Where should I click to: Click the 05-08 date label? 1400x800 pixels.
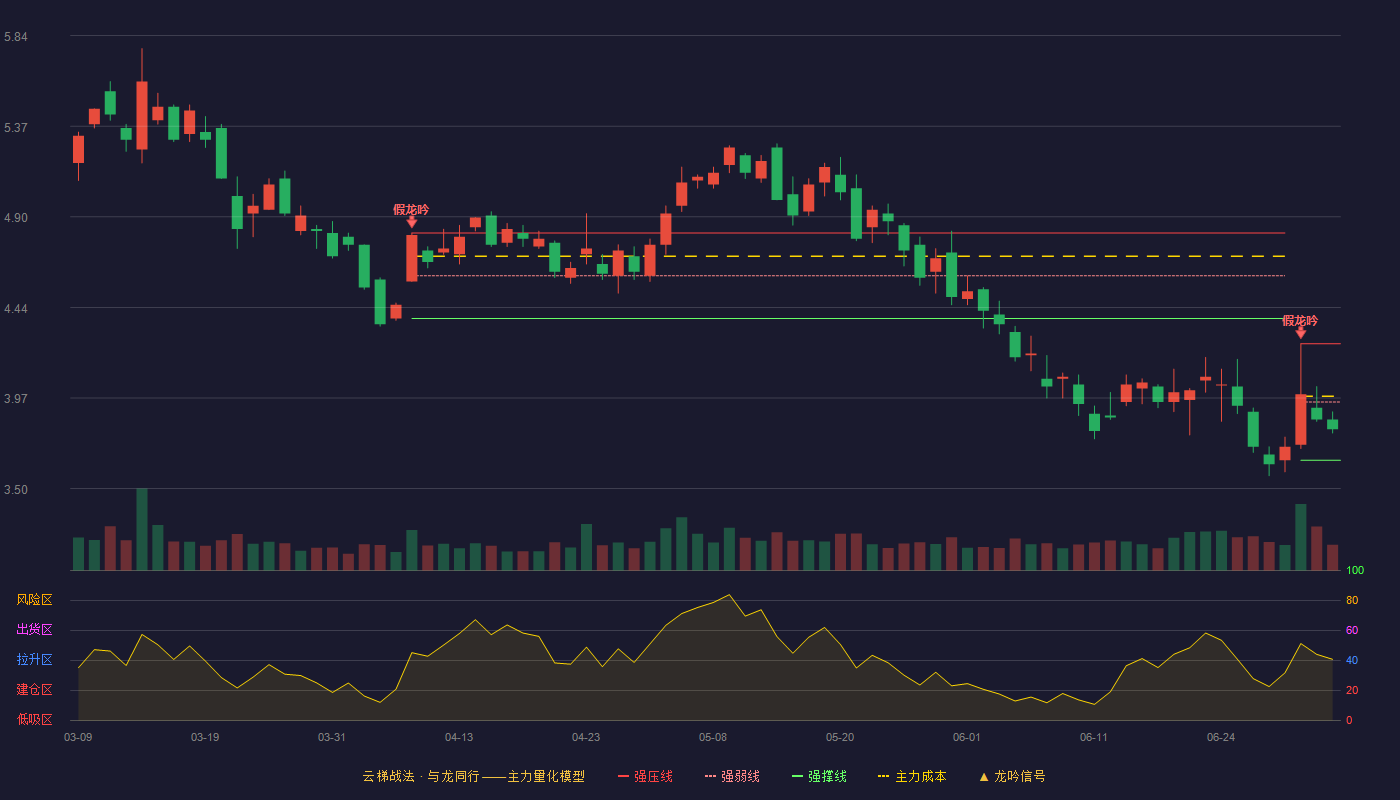pyautogui.click(x=713, y=737)
